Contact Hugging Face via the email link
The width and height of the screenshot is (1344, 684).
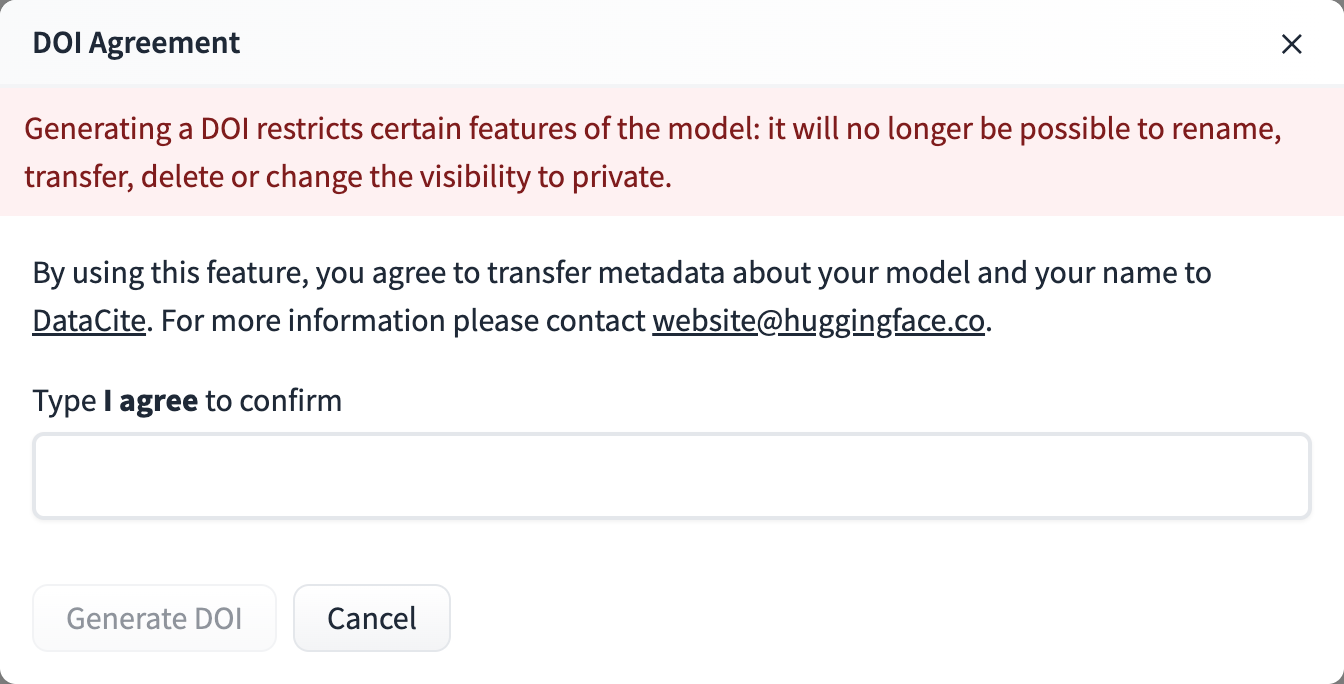[819, 322]
